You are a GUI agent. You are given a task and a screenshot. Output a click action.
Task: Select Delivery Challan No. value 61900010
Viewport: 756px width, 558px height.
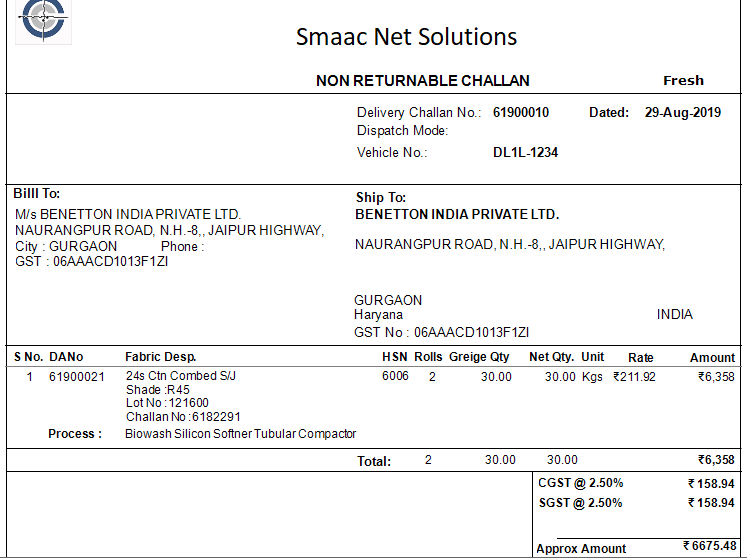(x=521, y=112)
